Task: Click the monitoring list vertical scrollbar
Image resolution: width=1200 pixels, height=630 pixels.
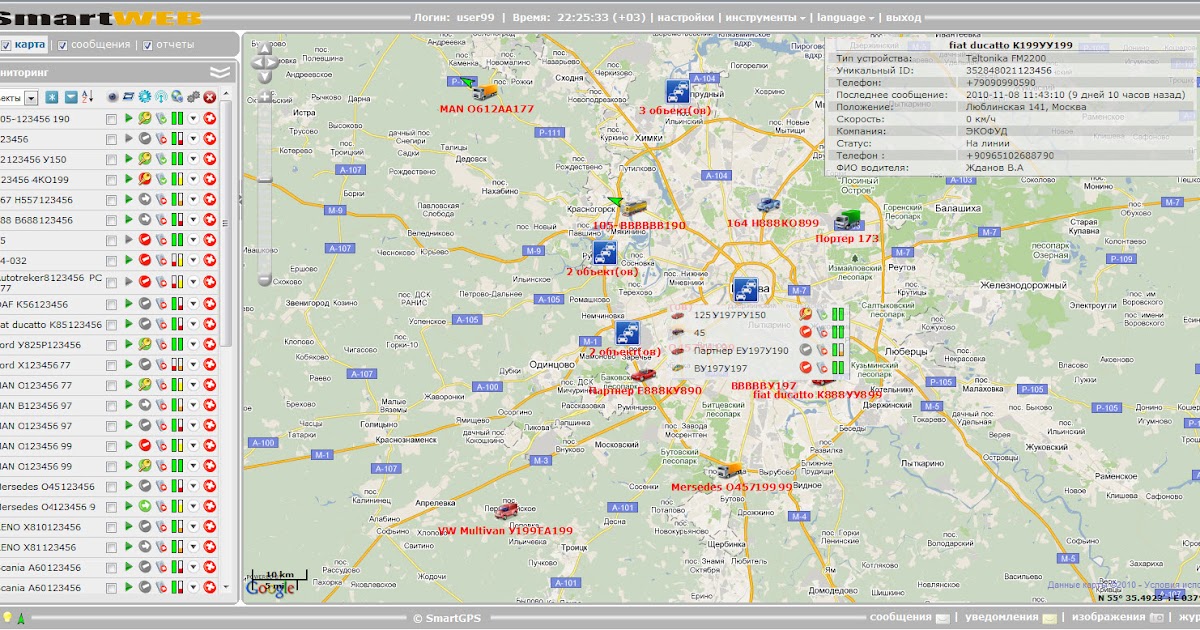Action: tap(225, 221)
